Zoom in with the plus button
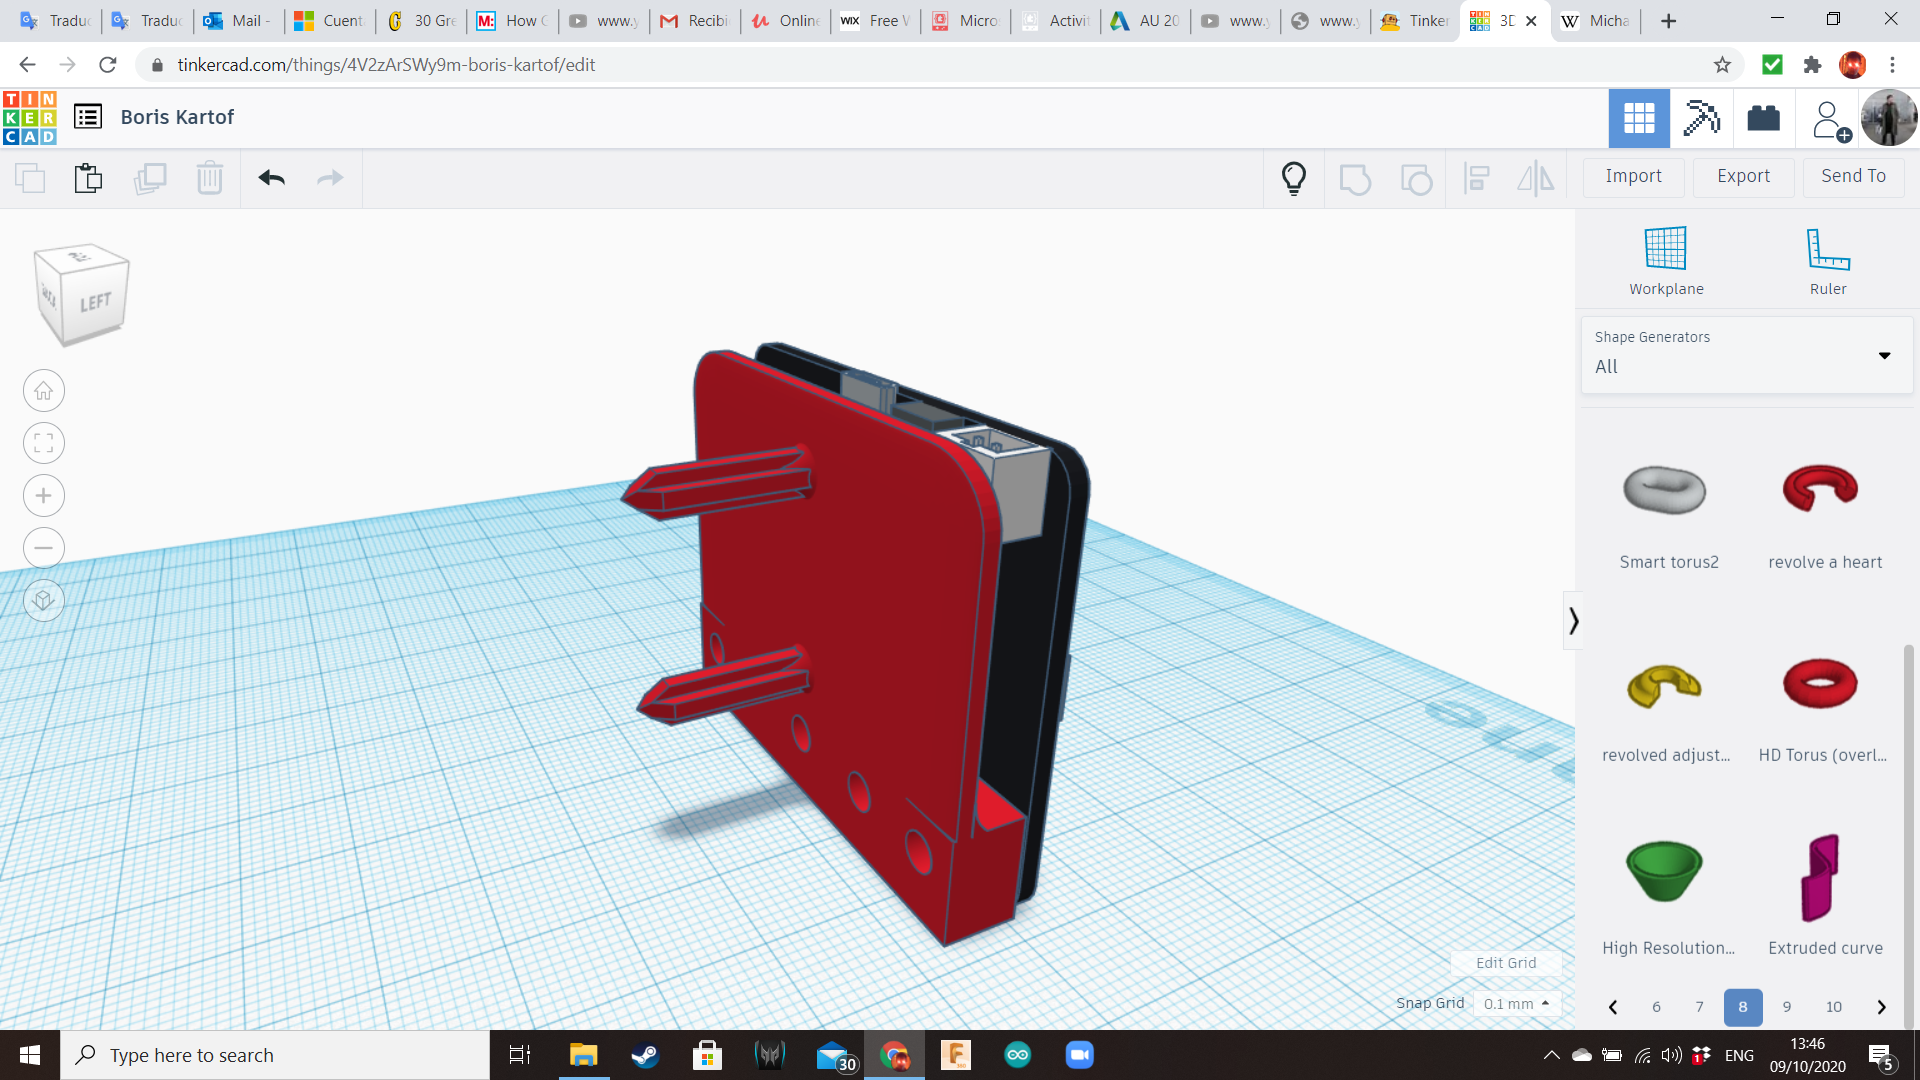The height and width of the screenshot is (1080, 1920). tap(44, 496)
